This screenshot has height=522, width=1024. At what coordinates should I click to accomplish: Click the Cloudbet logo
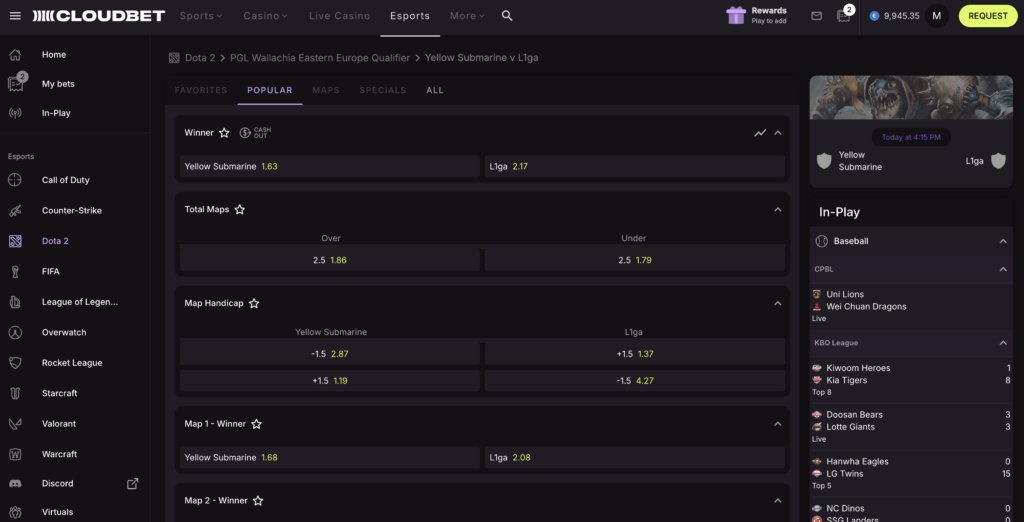coord(99,16)
